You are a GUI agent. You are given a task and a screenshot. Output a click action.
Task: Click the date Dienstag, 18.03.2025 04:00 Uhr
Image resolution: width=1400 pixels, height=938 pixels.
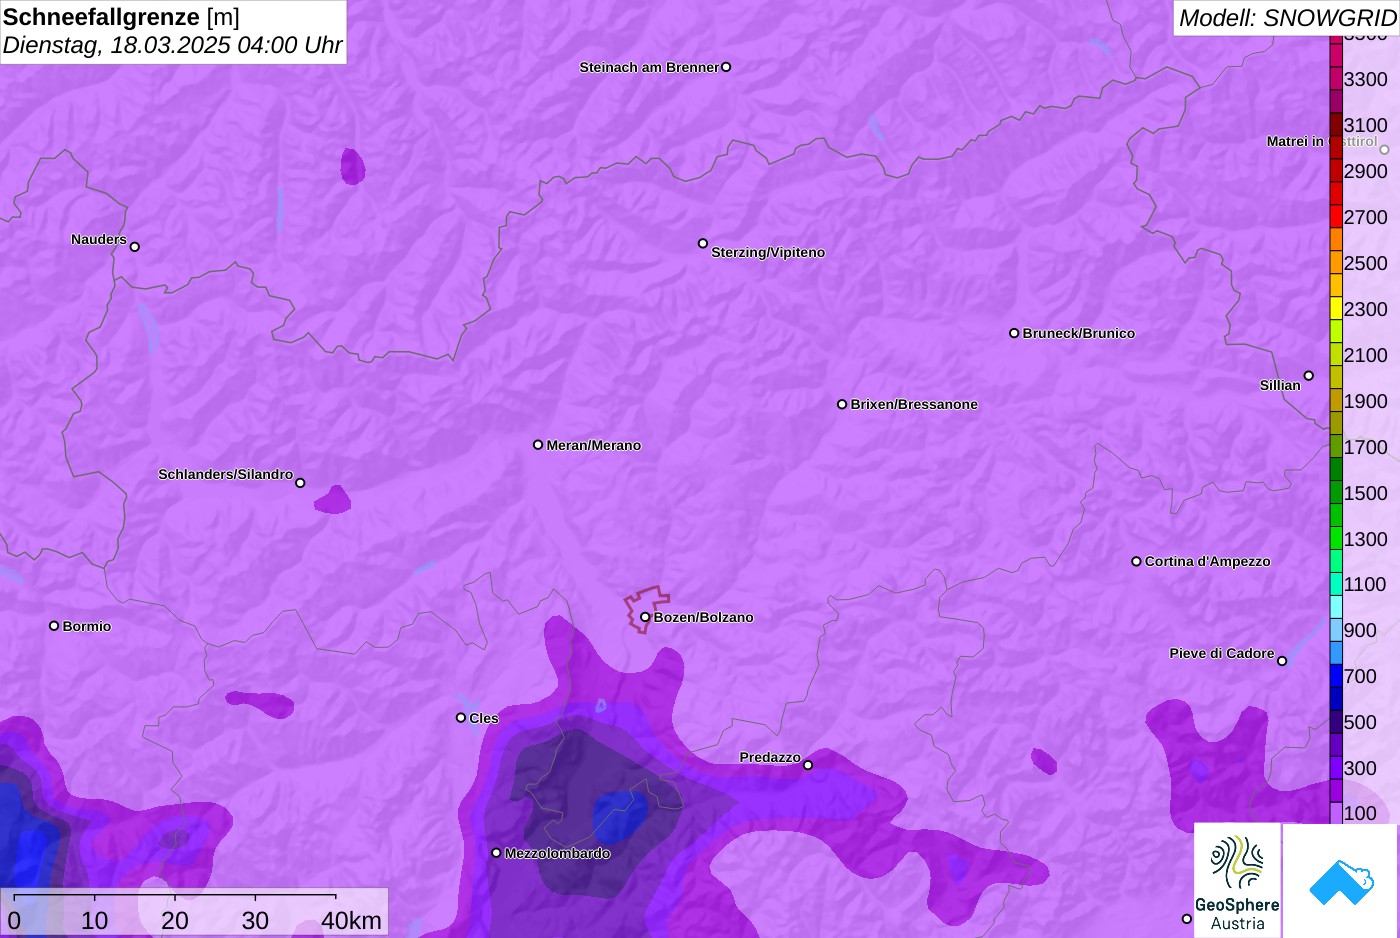click(x=172, y=45)
